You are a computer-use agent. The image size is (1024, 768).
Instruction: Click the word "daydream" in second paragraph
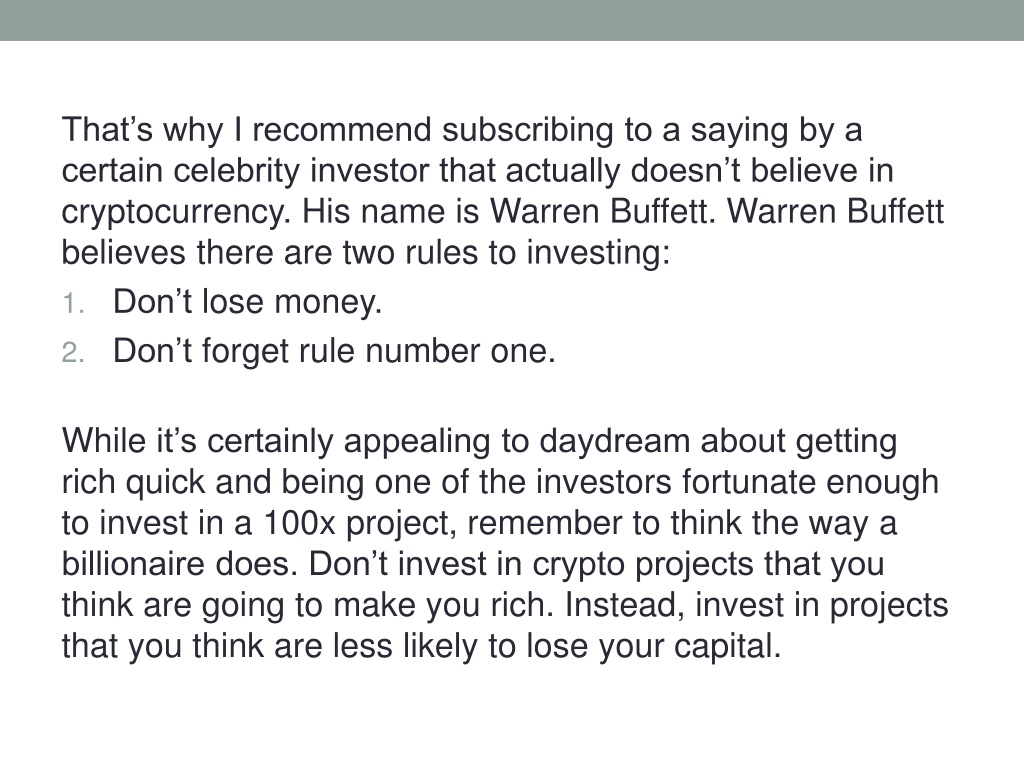(615, 441)
